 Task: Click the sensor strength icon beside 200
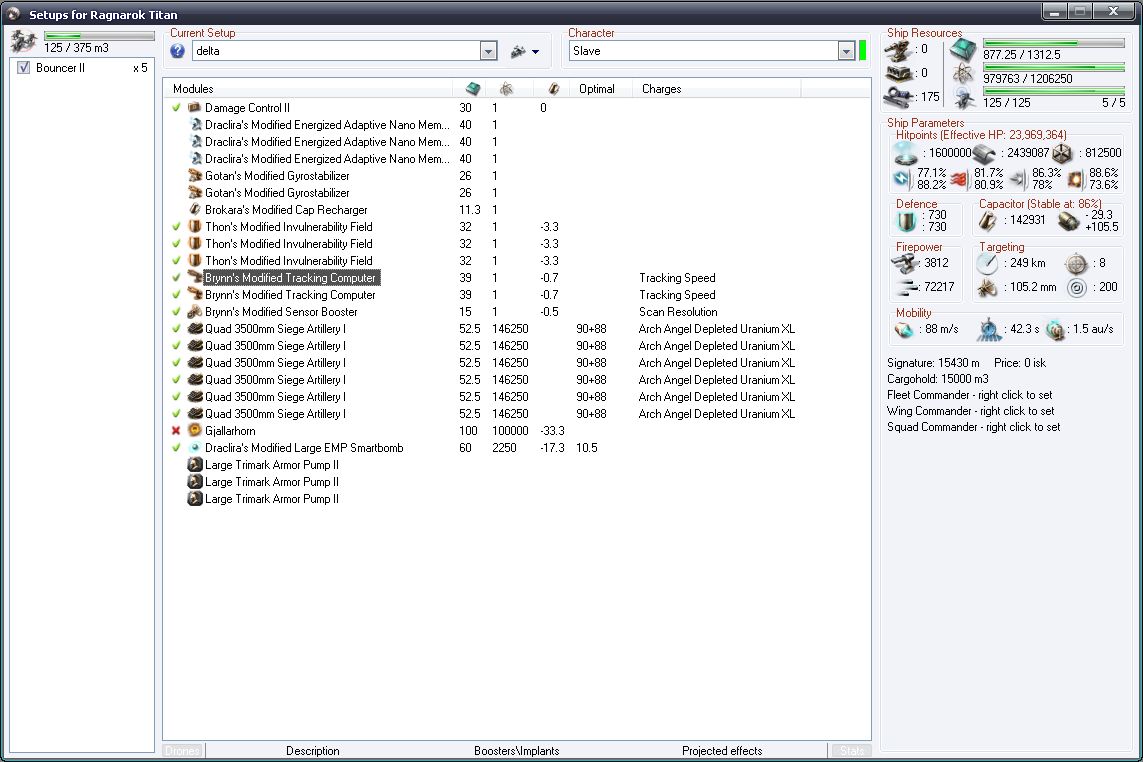coord(1077,287)
